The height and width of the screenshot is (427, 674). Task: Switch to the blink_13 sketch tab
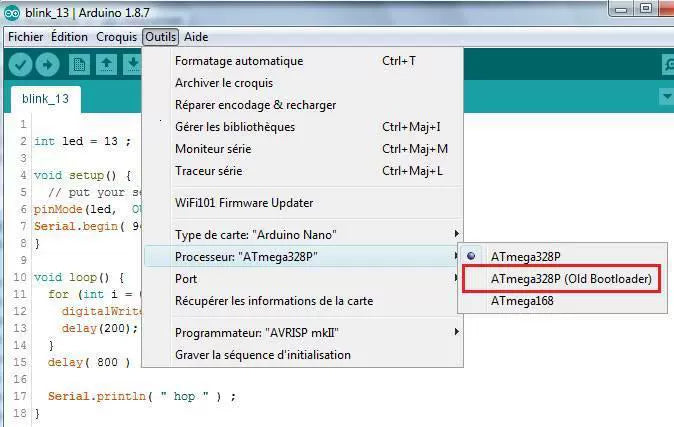coord(45,99)
